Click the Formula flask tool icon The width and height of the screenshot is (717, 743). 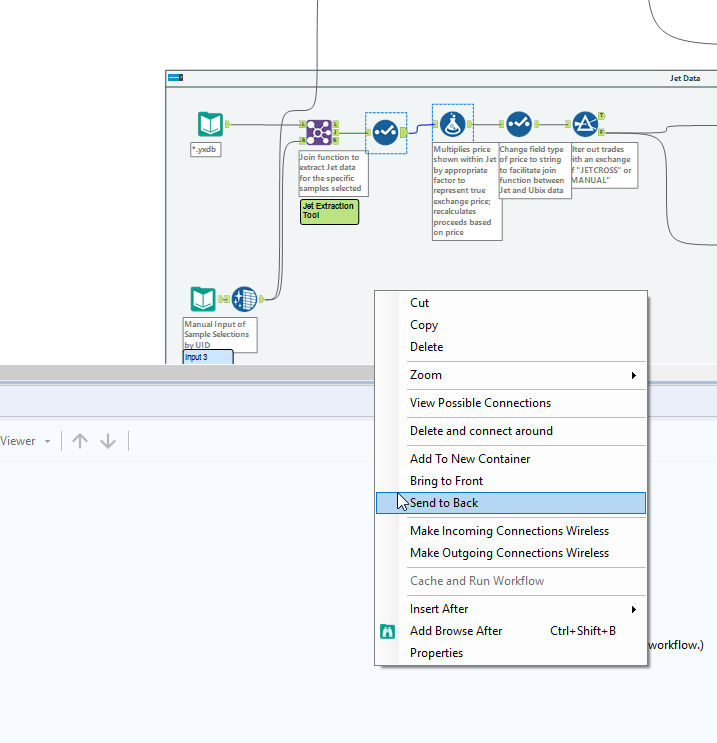coord(452,124)
